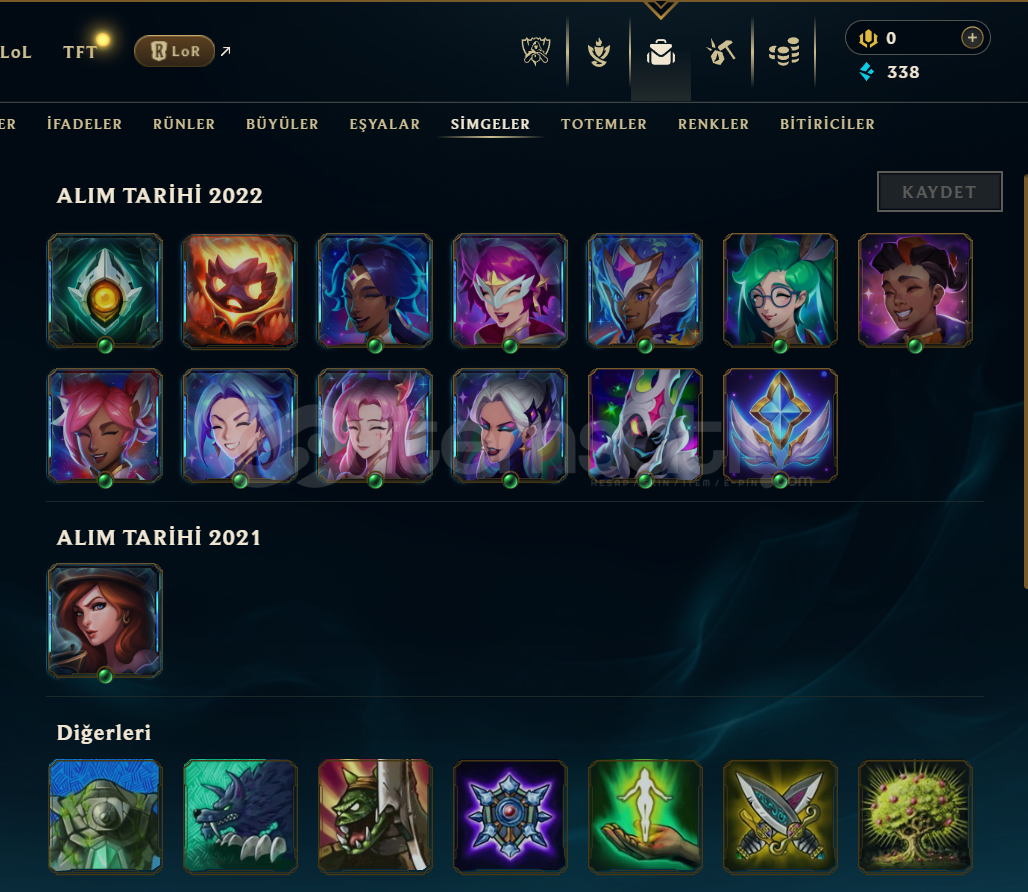Click the blue essence currency icon

(x=867, y=72)
